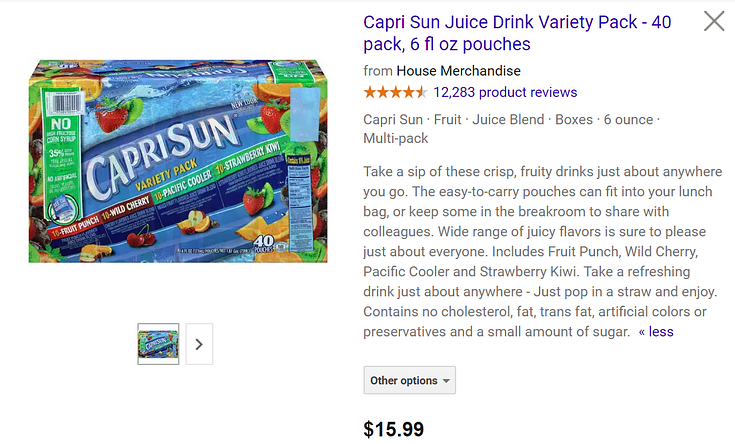Click the Other options dropdown arrow

(446, 381)
